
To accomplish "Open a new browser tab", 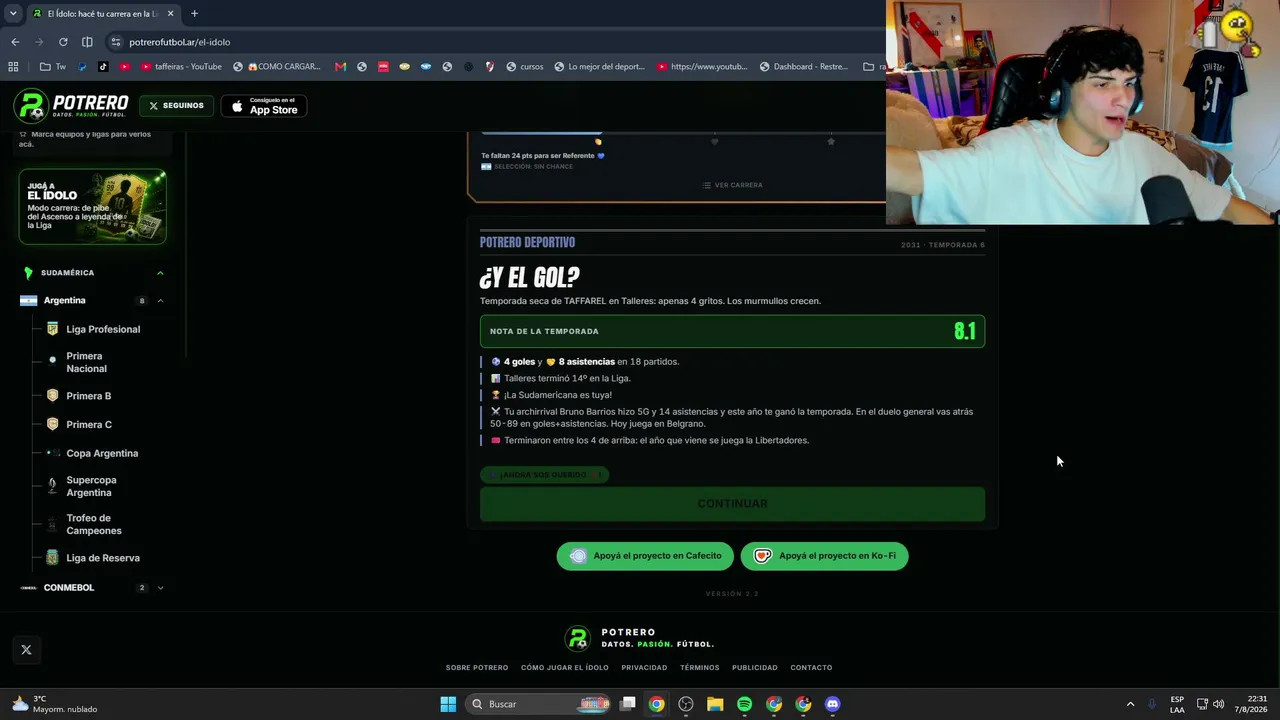I will point(194,14).
